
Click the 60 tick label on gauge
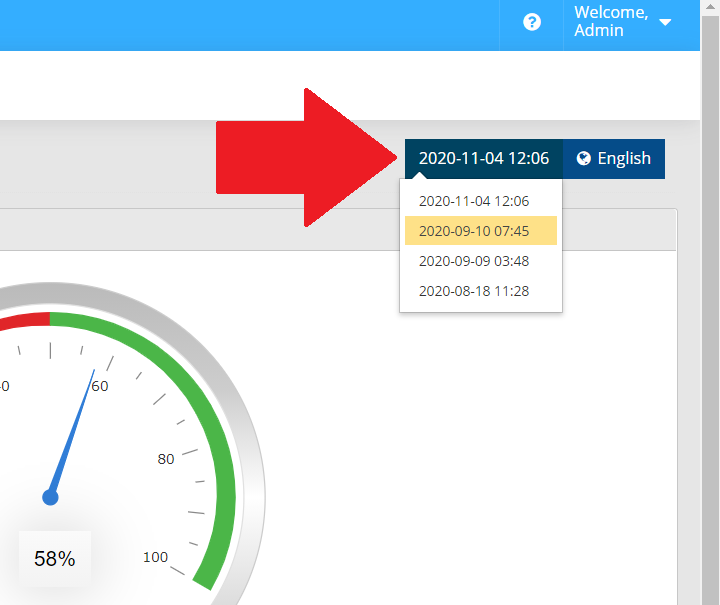(100, 386)
